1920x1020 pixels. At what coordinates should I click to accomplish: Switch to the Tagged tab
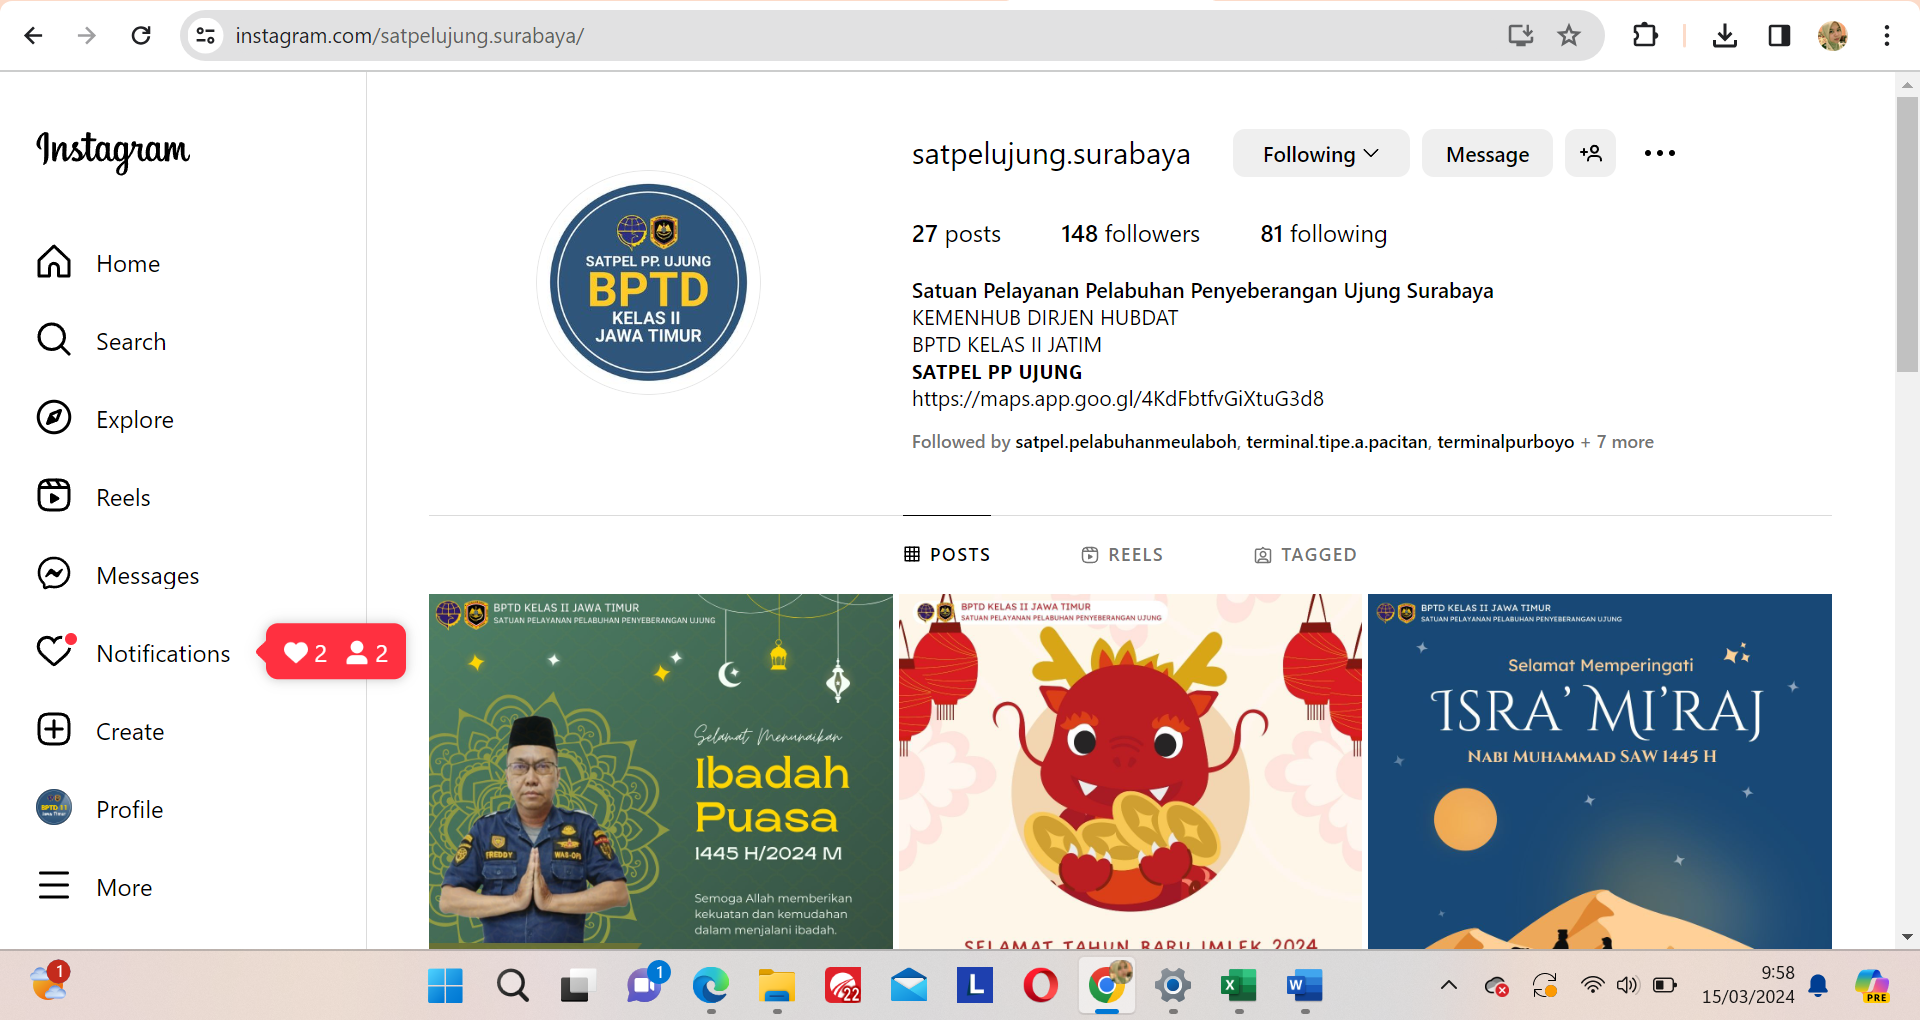[1305, 555]
